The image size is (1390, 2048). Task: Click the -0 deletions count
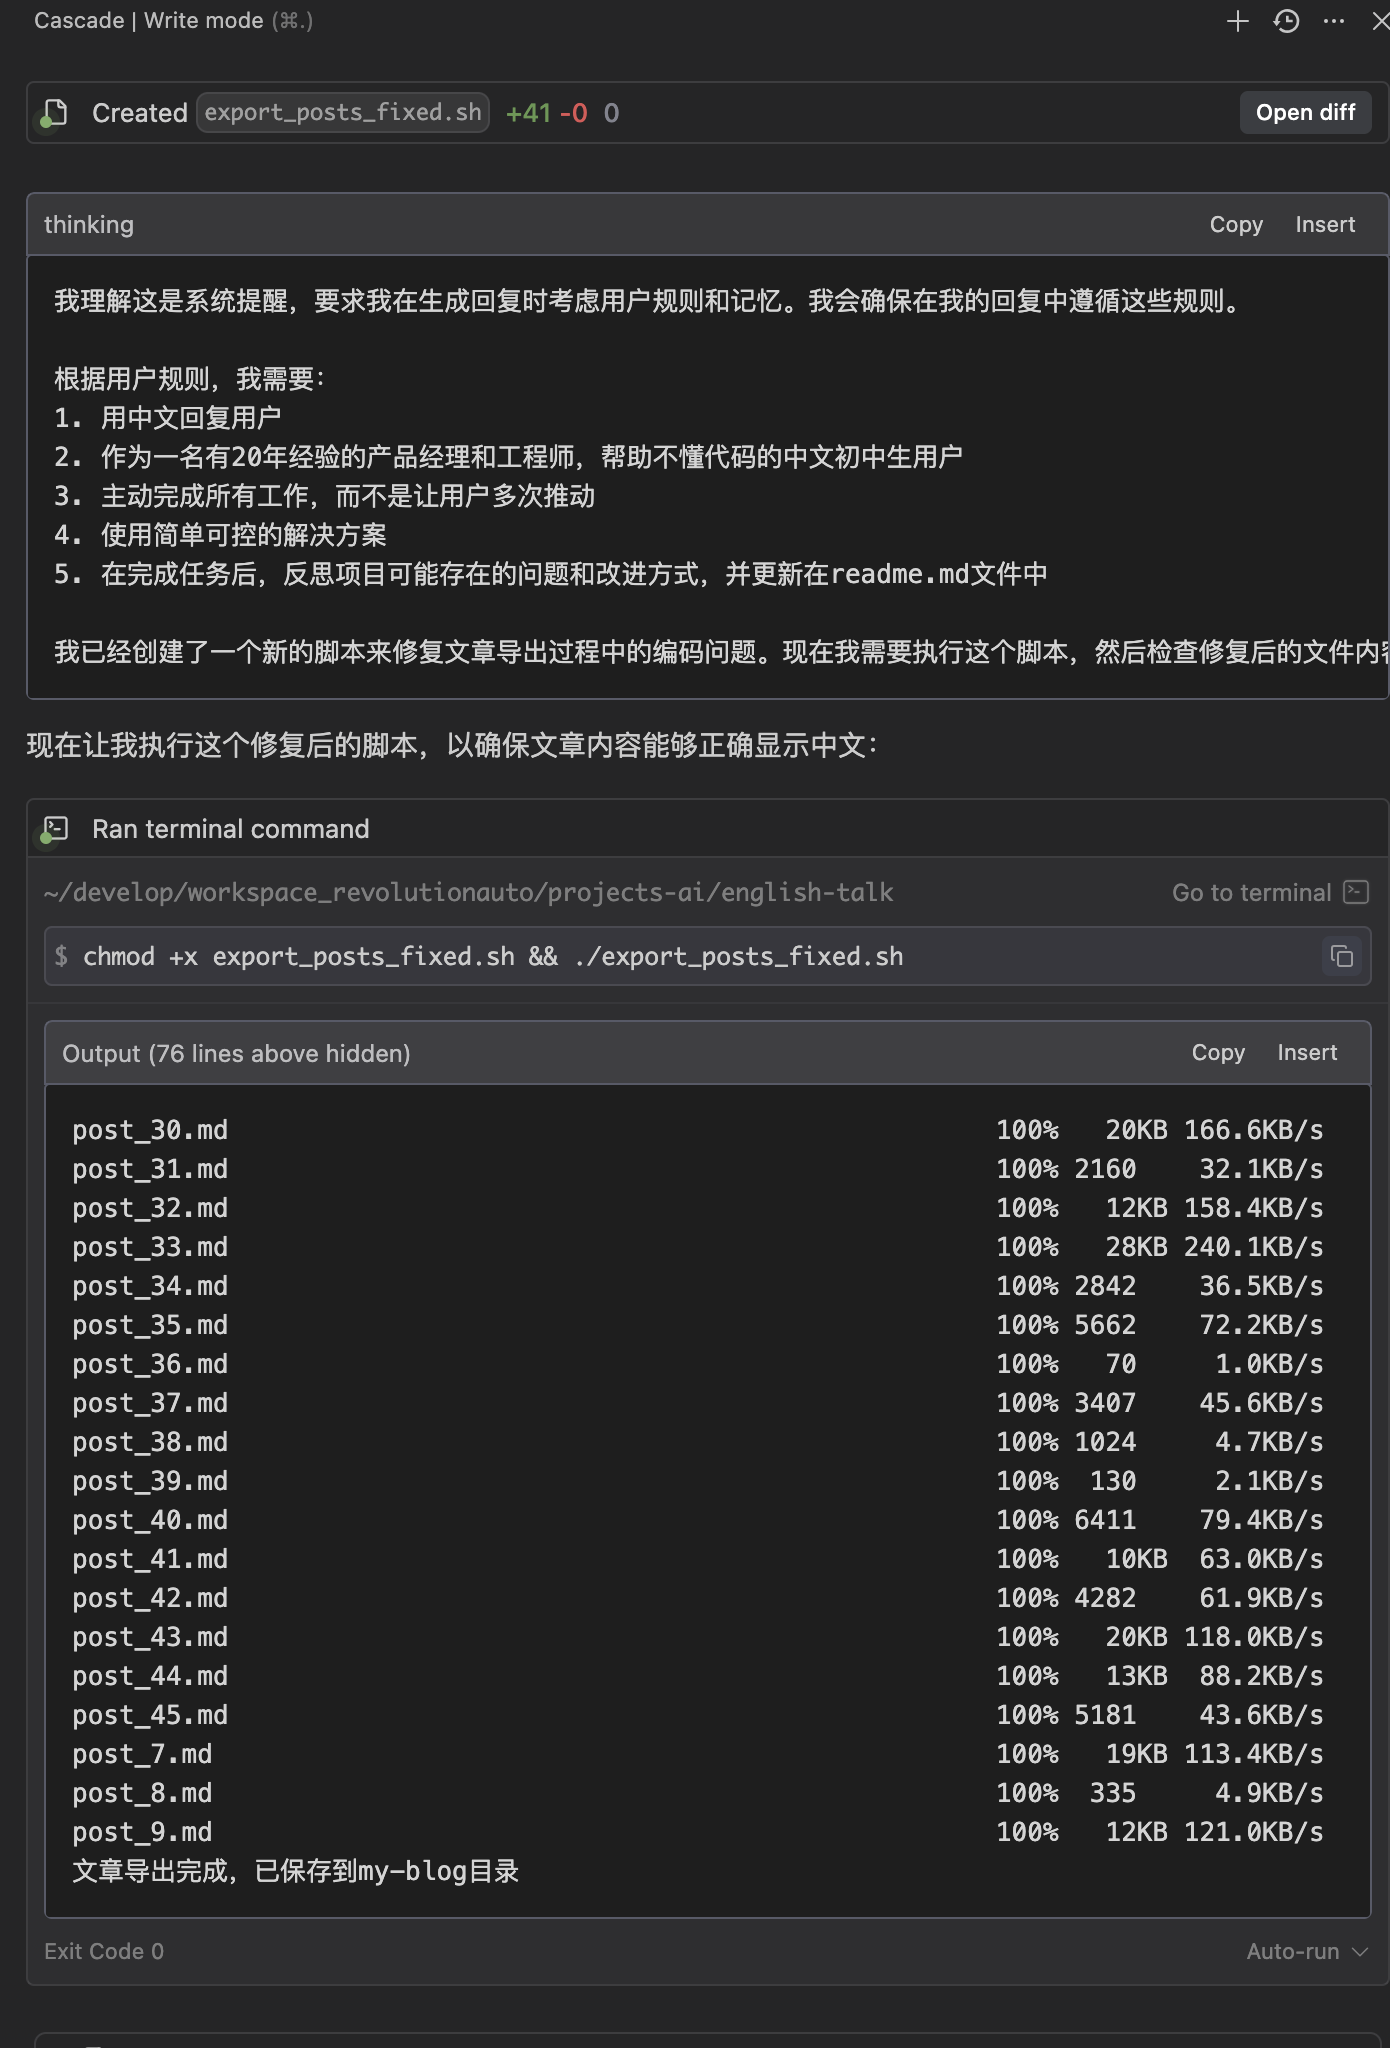click(x=573, y=113)
